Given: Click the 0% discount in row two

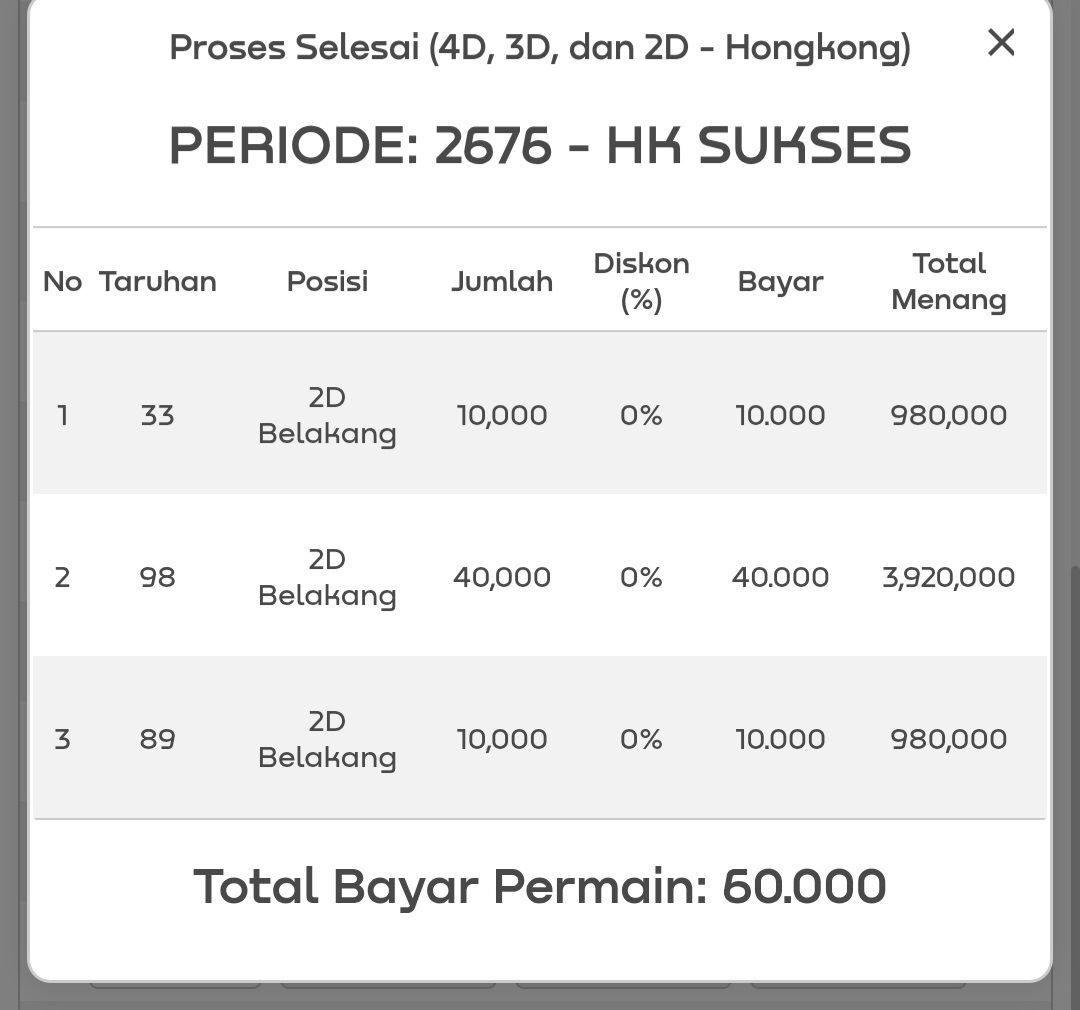Looking at the screenshot, I should click(641, 577).
